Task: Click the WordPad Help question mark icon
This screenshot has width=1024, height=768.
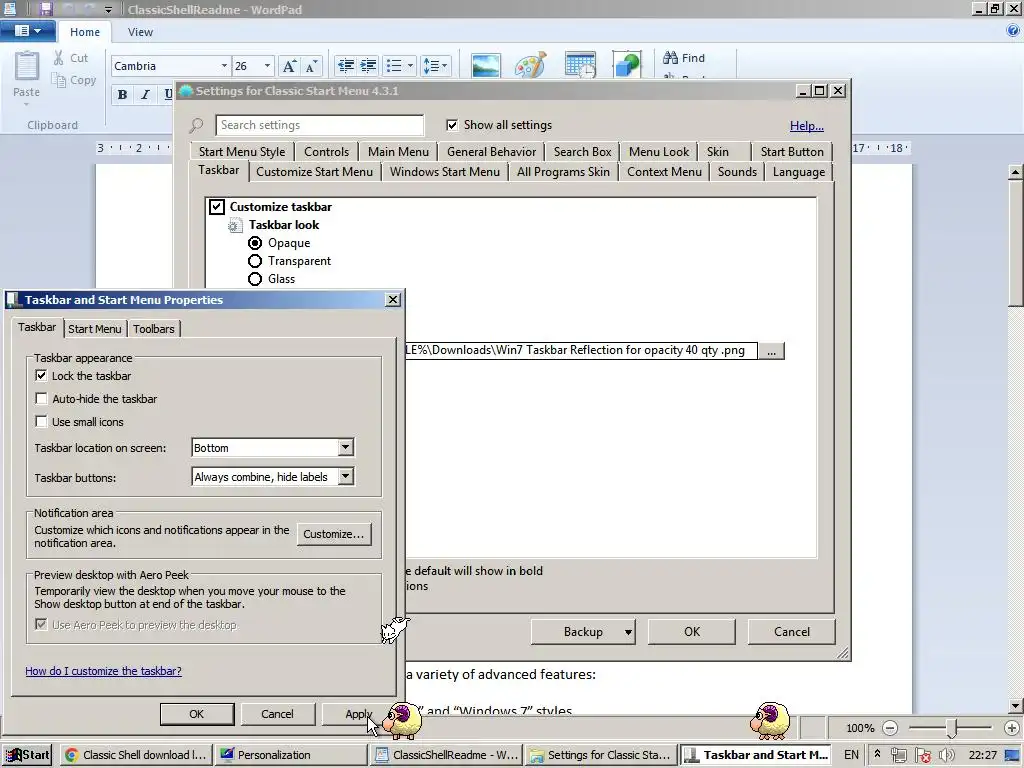Action: point(1013,31)
